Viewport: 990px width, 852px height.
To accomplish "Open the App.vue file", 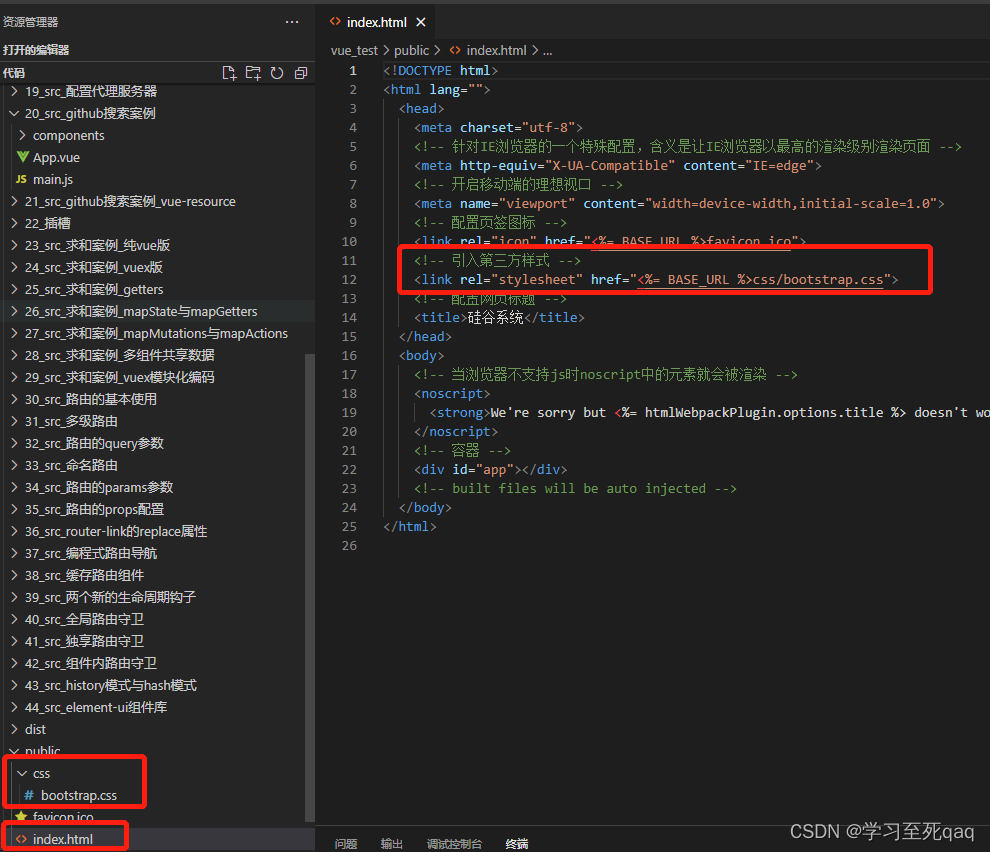I will pyautogui.click(x=56, y=157).
